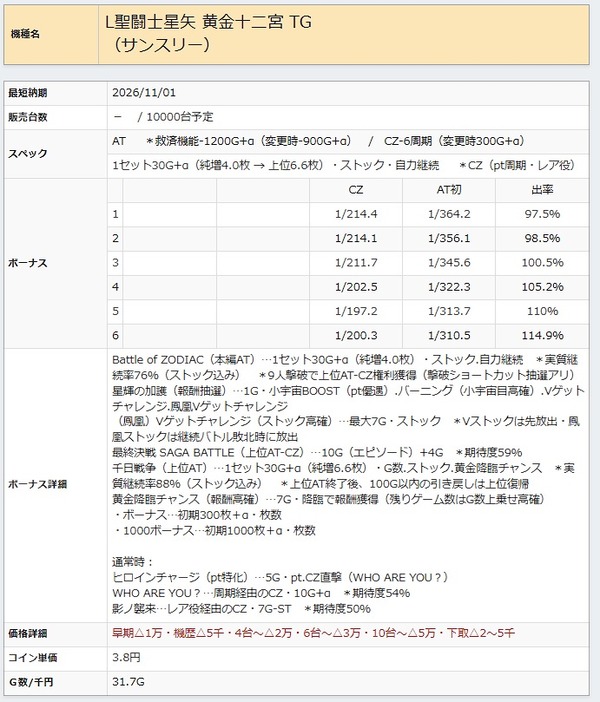Select the 黄金降臨チャンス (報酬高確) line
The height and width of the screenshot is (702, 600).
pos(328,499)
